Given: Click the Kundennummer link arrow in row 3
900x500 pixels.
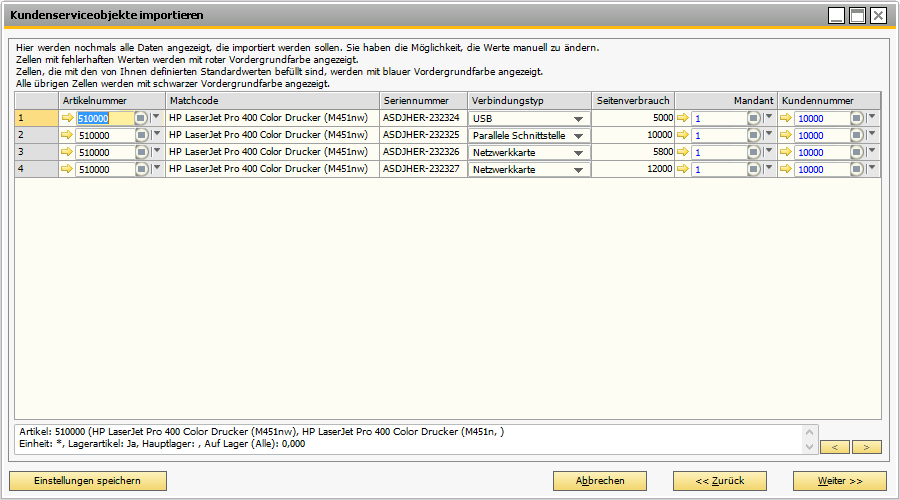Looking at the screenshot, I should [x=786, y=152].
